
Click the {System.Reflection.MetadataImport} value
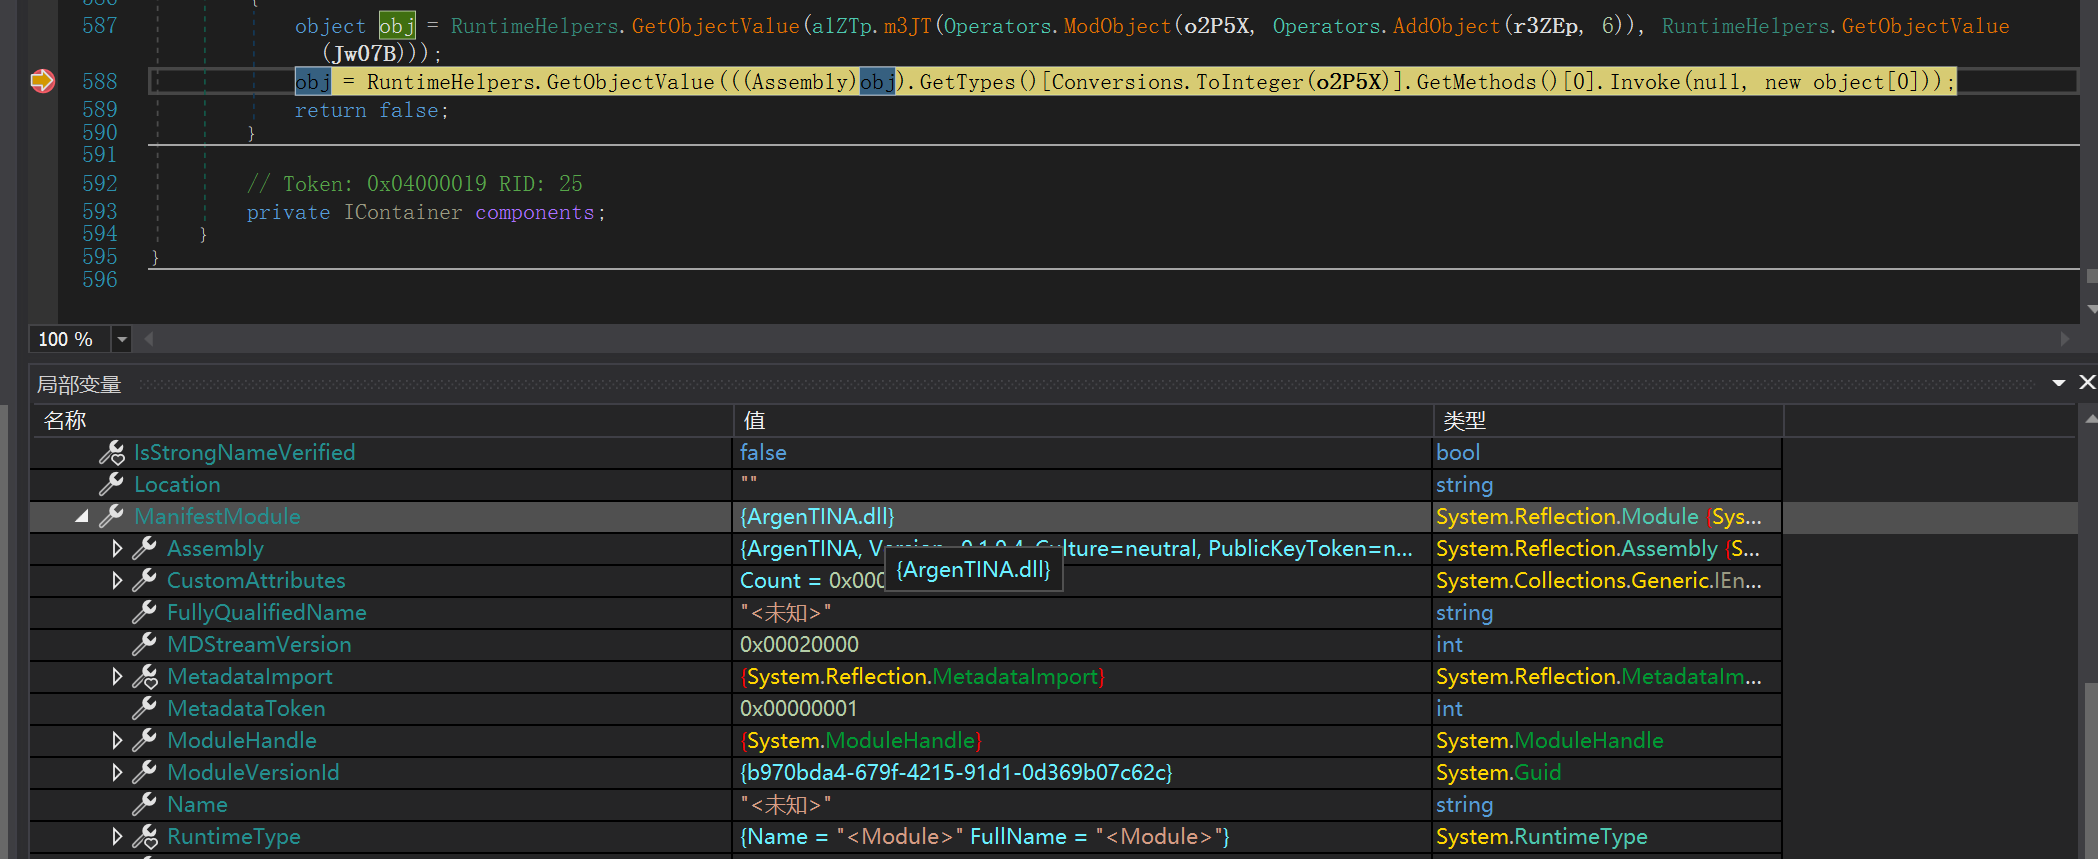pyautogui.click(x=922, y=677)
